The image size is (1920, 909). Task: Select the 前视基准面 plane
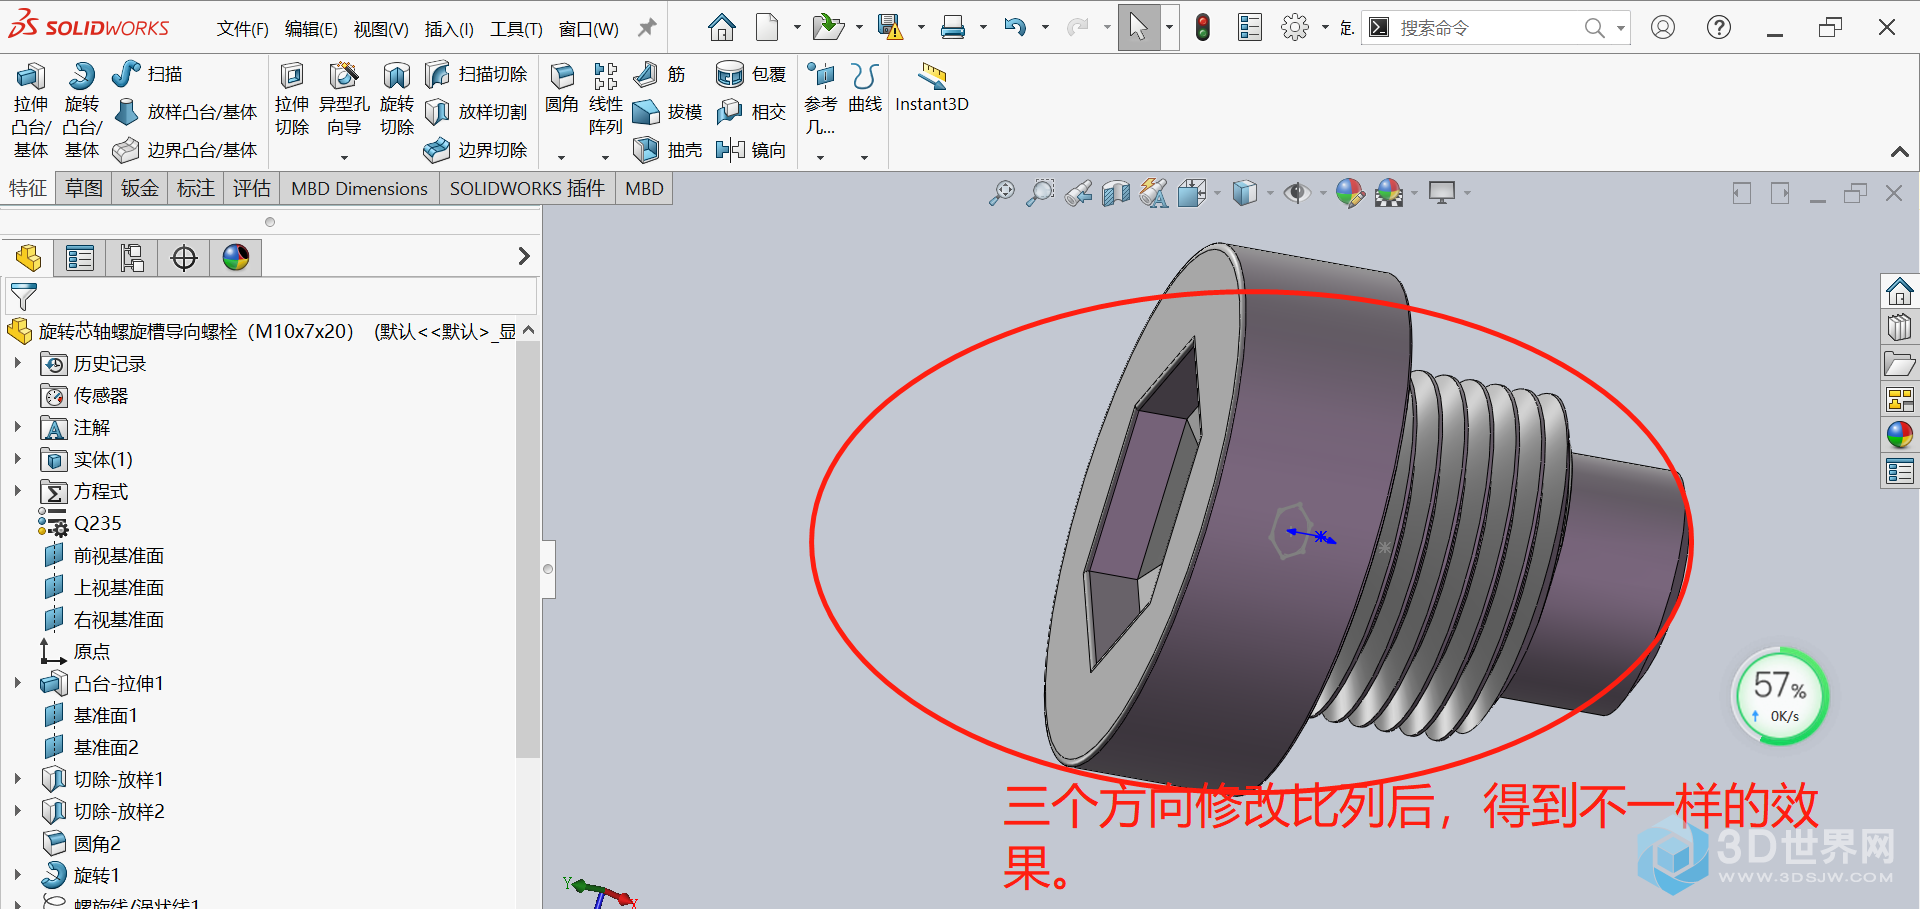click(103, 556)
